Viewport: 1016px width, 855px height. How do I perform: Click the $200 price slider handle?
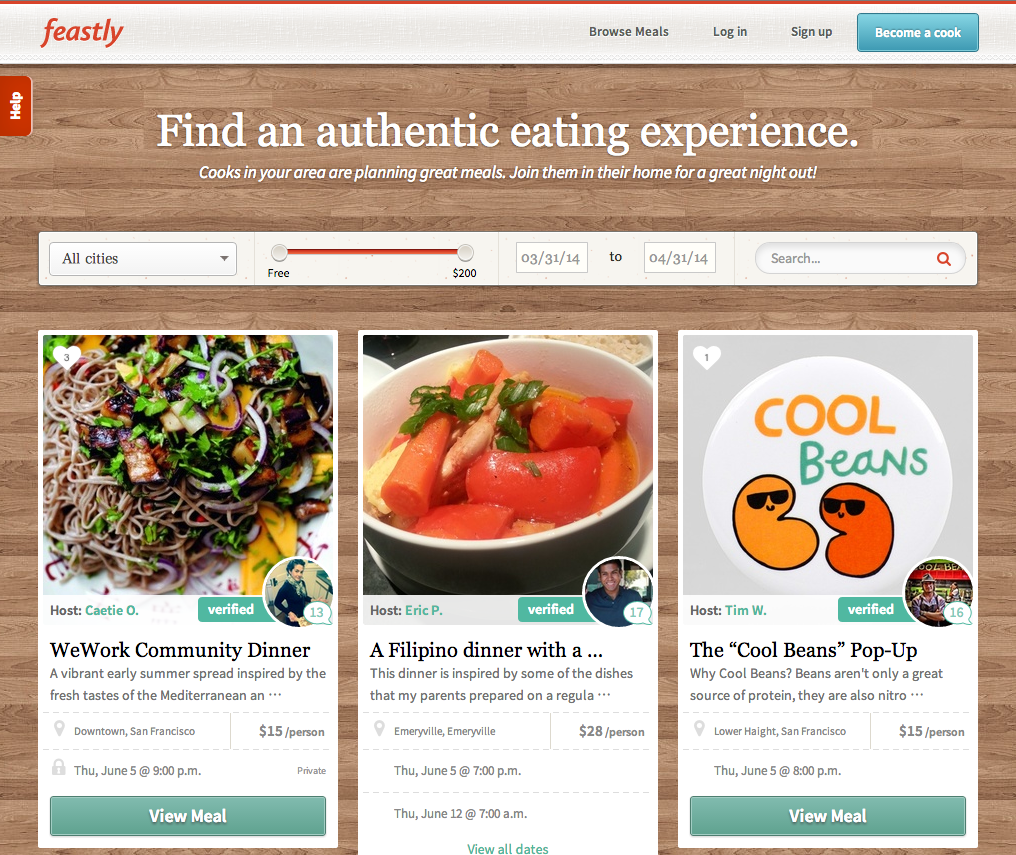click(x=465, y=253)
